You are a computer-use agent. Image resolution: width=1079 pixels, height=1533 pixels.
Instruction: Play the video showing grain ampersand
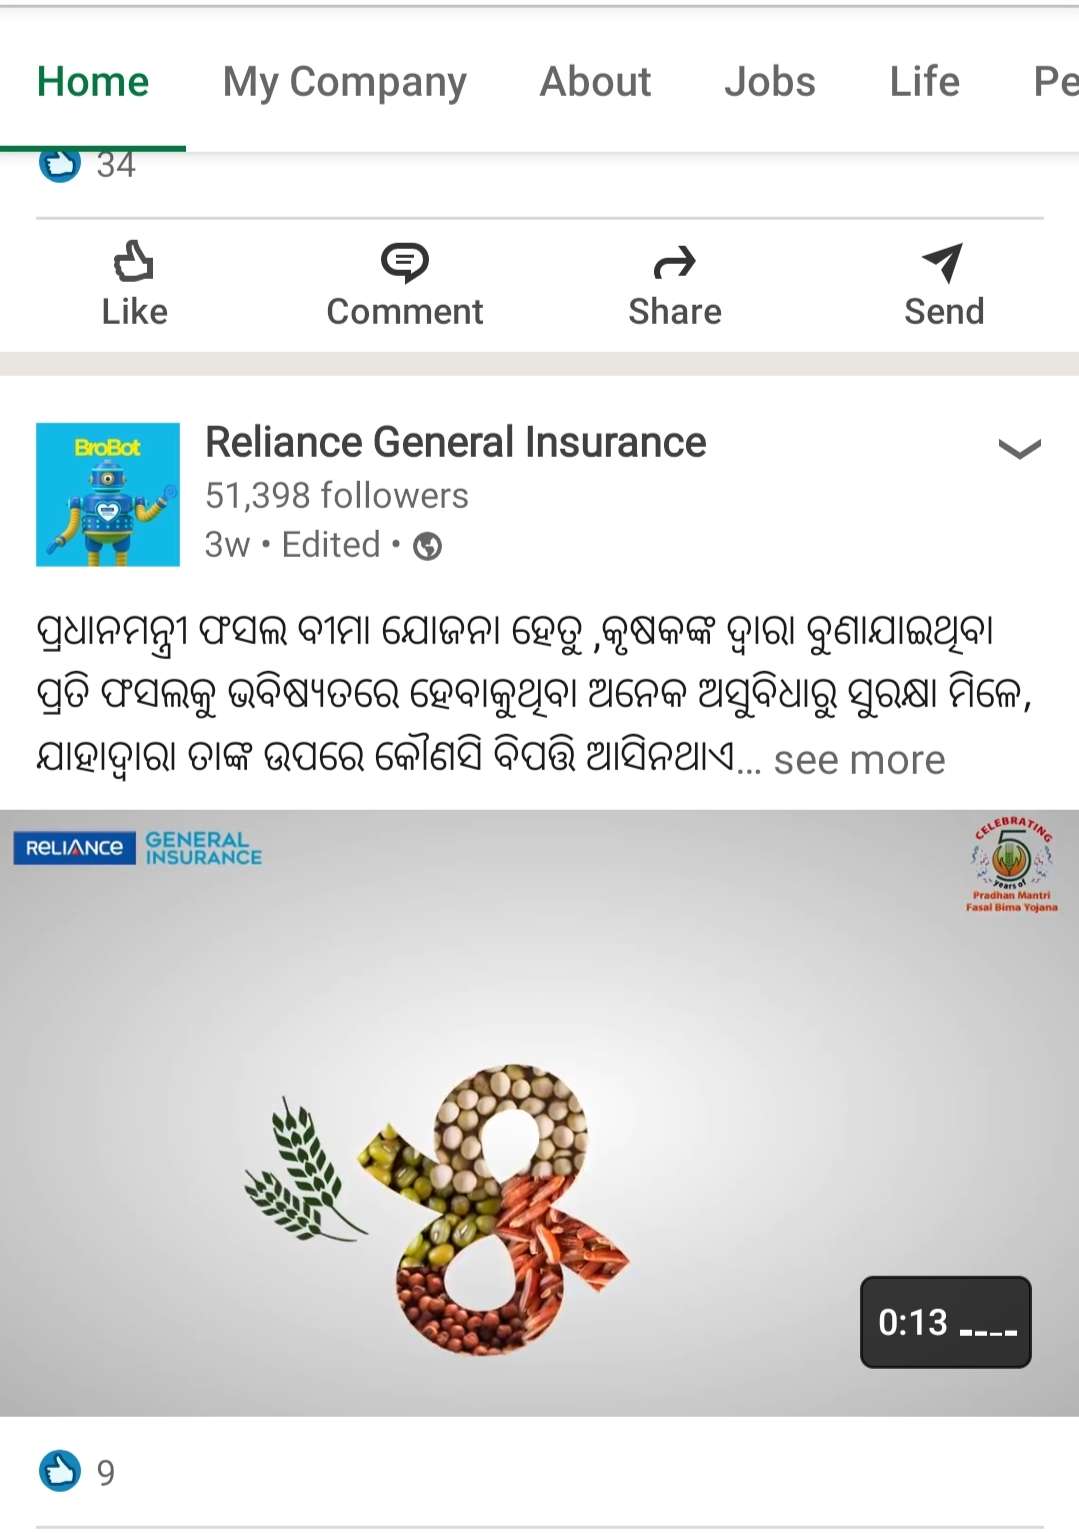pos(539,1113)
